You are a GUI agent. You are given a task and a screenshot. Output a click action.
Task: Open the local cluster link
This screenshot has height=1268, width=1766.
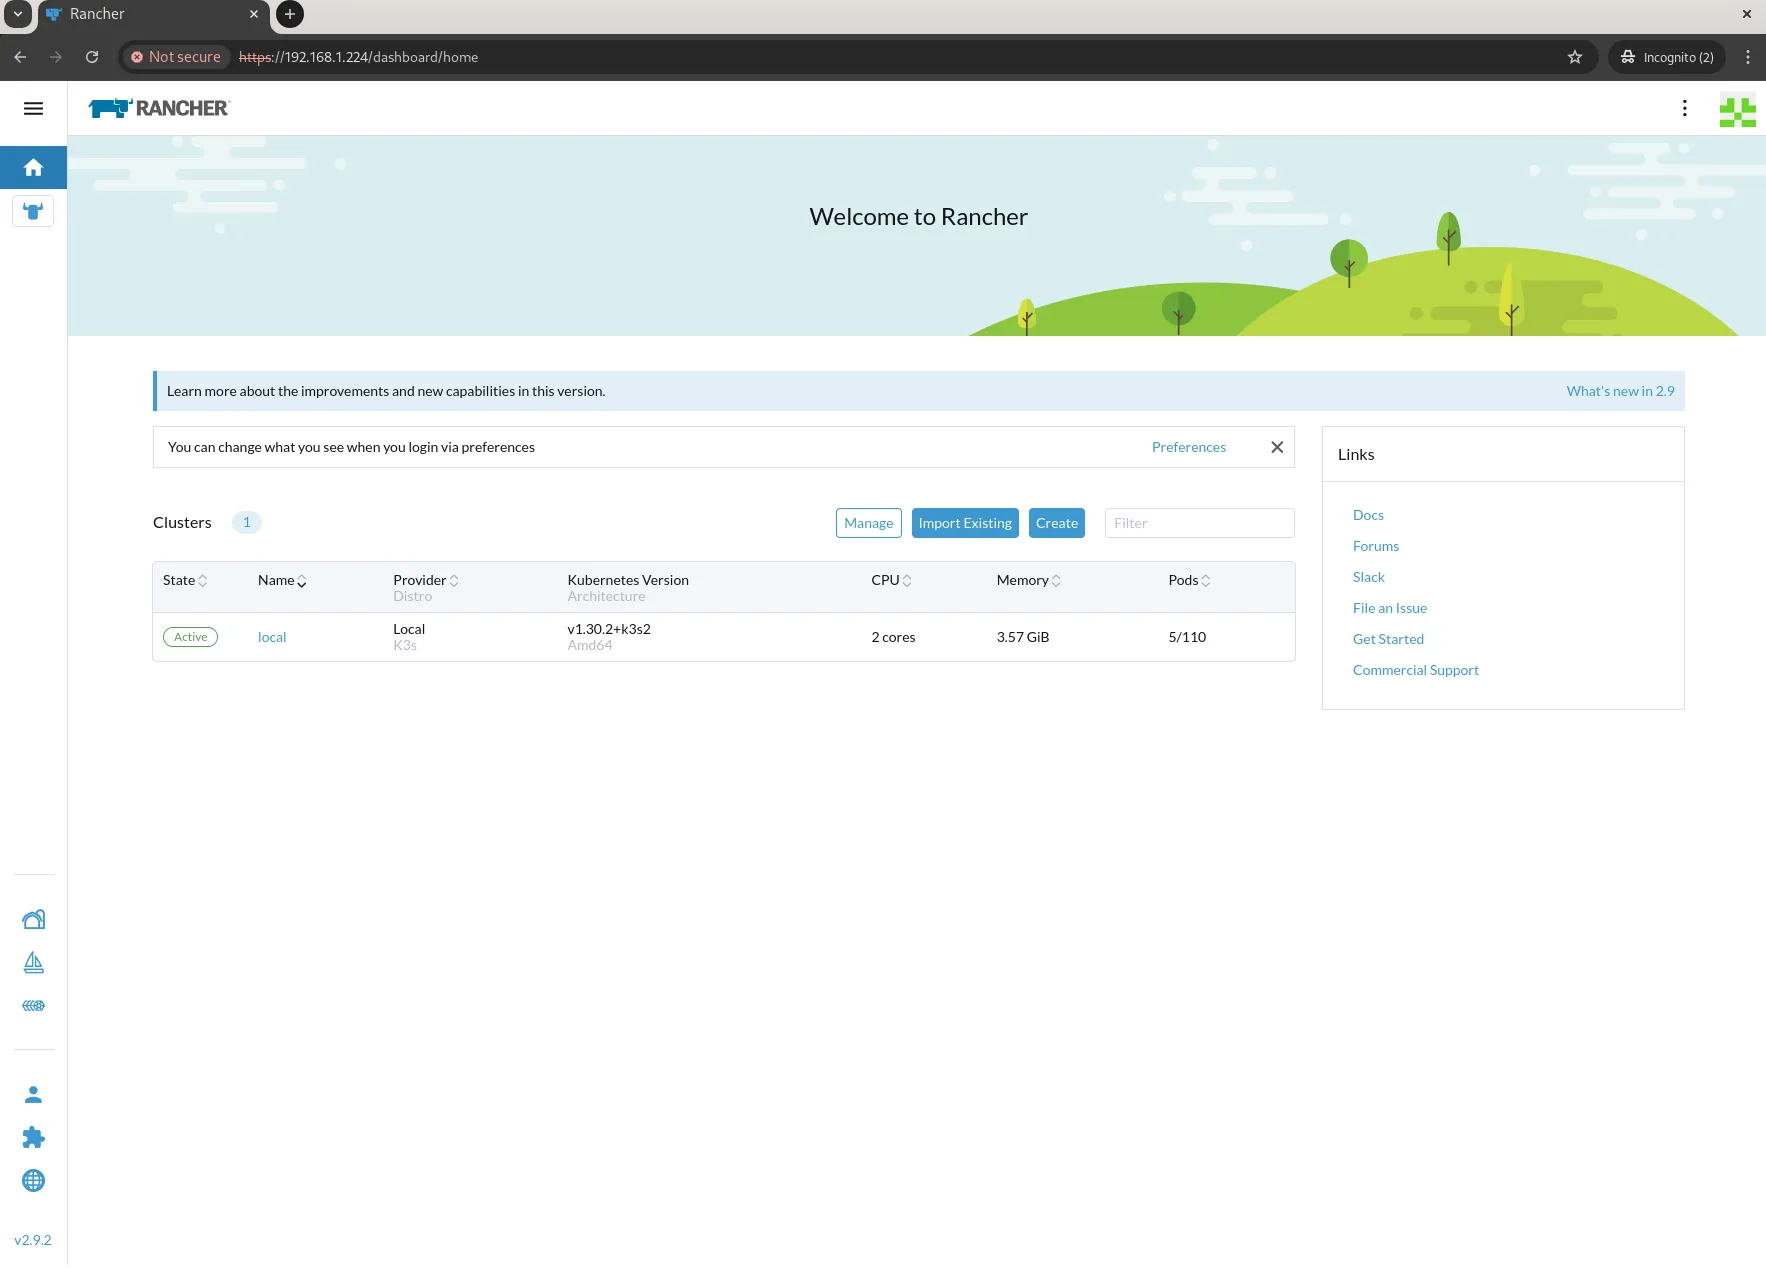272,637
